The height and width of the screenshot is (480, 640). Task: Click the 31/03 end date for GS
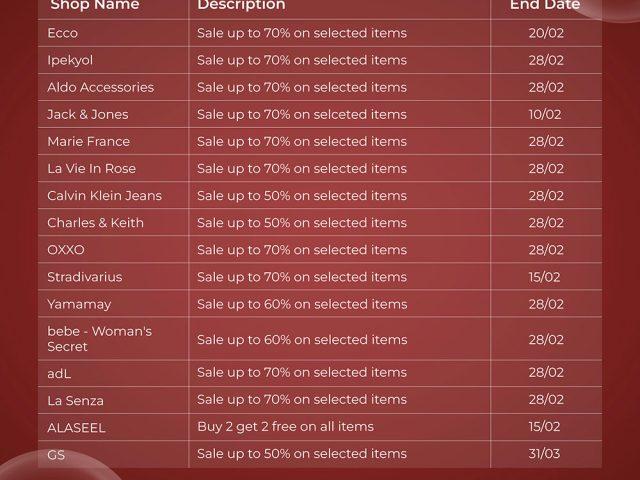pyautogui.click(x=546, y=454)
